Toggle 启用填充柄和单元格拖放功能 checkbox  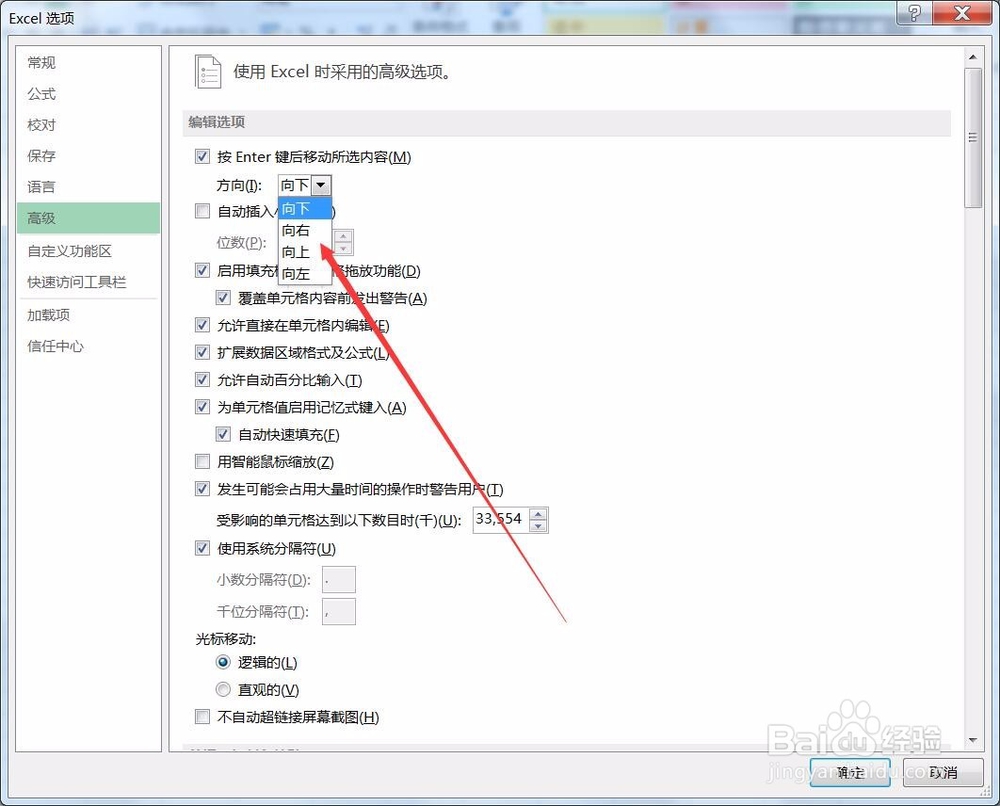[202, 270]
